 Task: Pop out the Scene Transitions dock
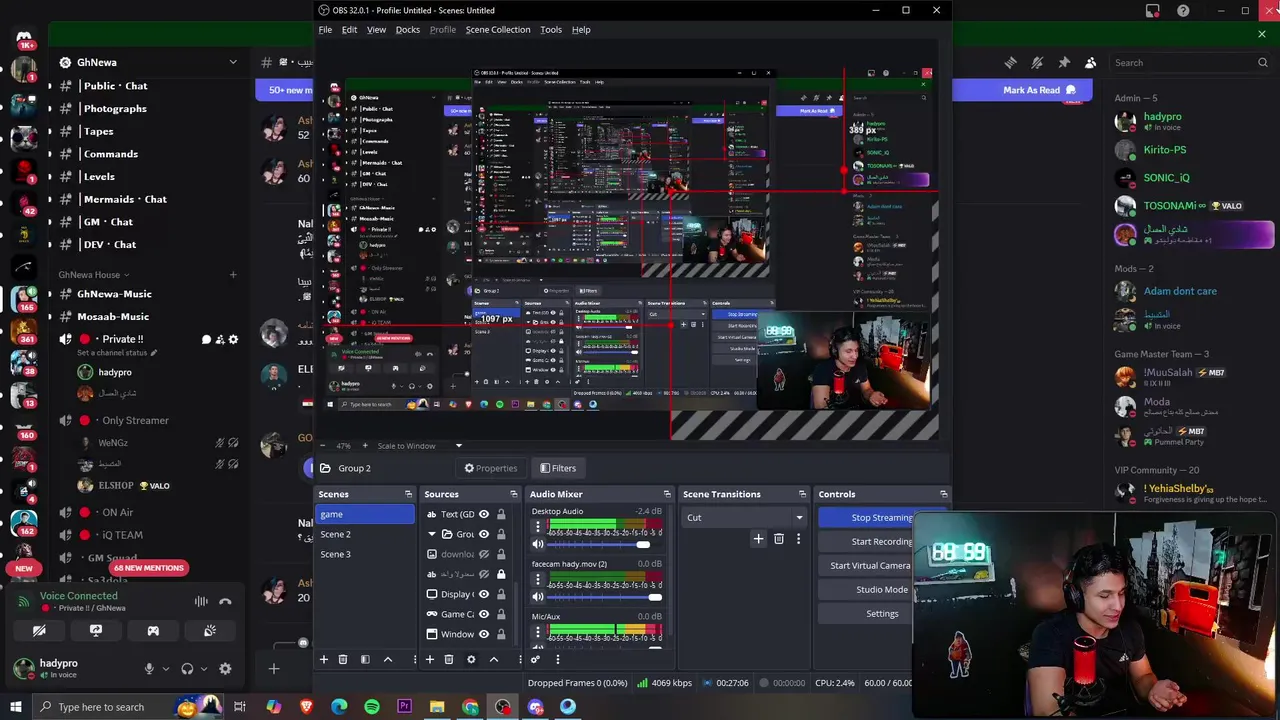click(x=802, y=494)
